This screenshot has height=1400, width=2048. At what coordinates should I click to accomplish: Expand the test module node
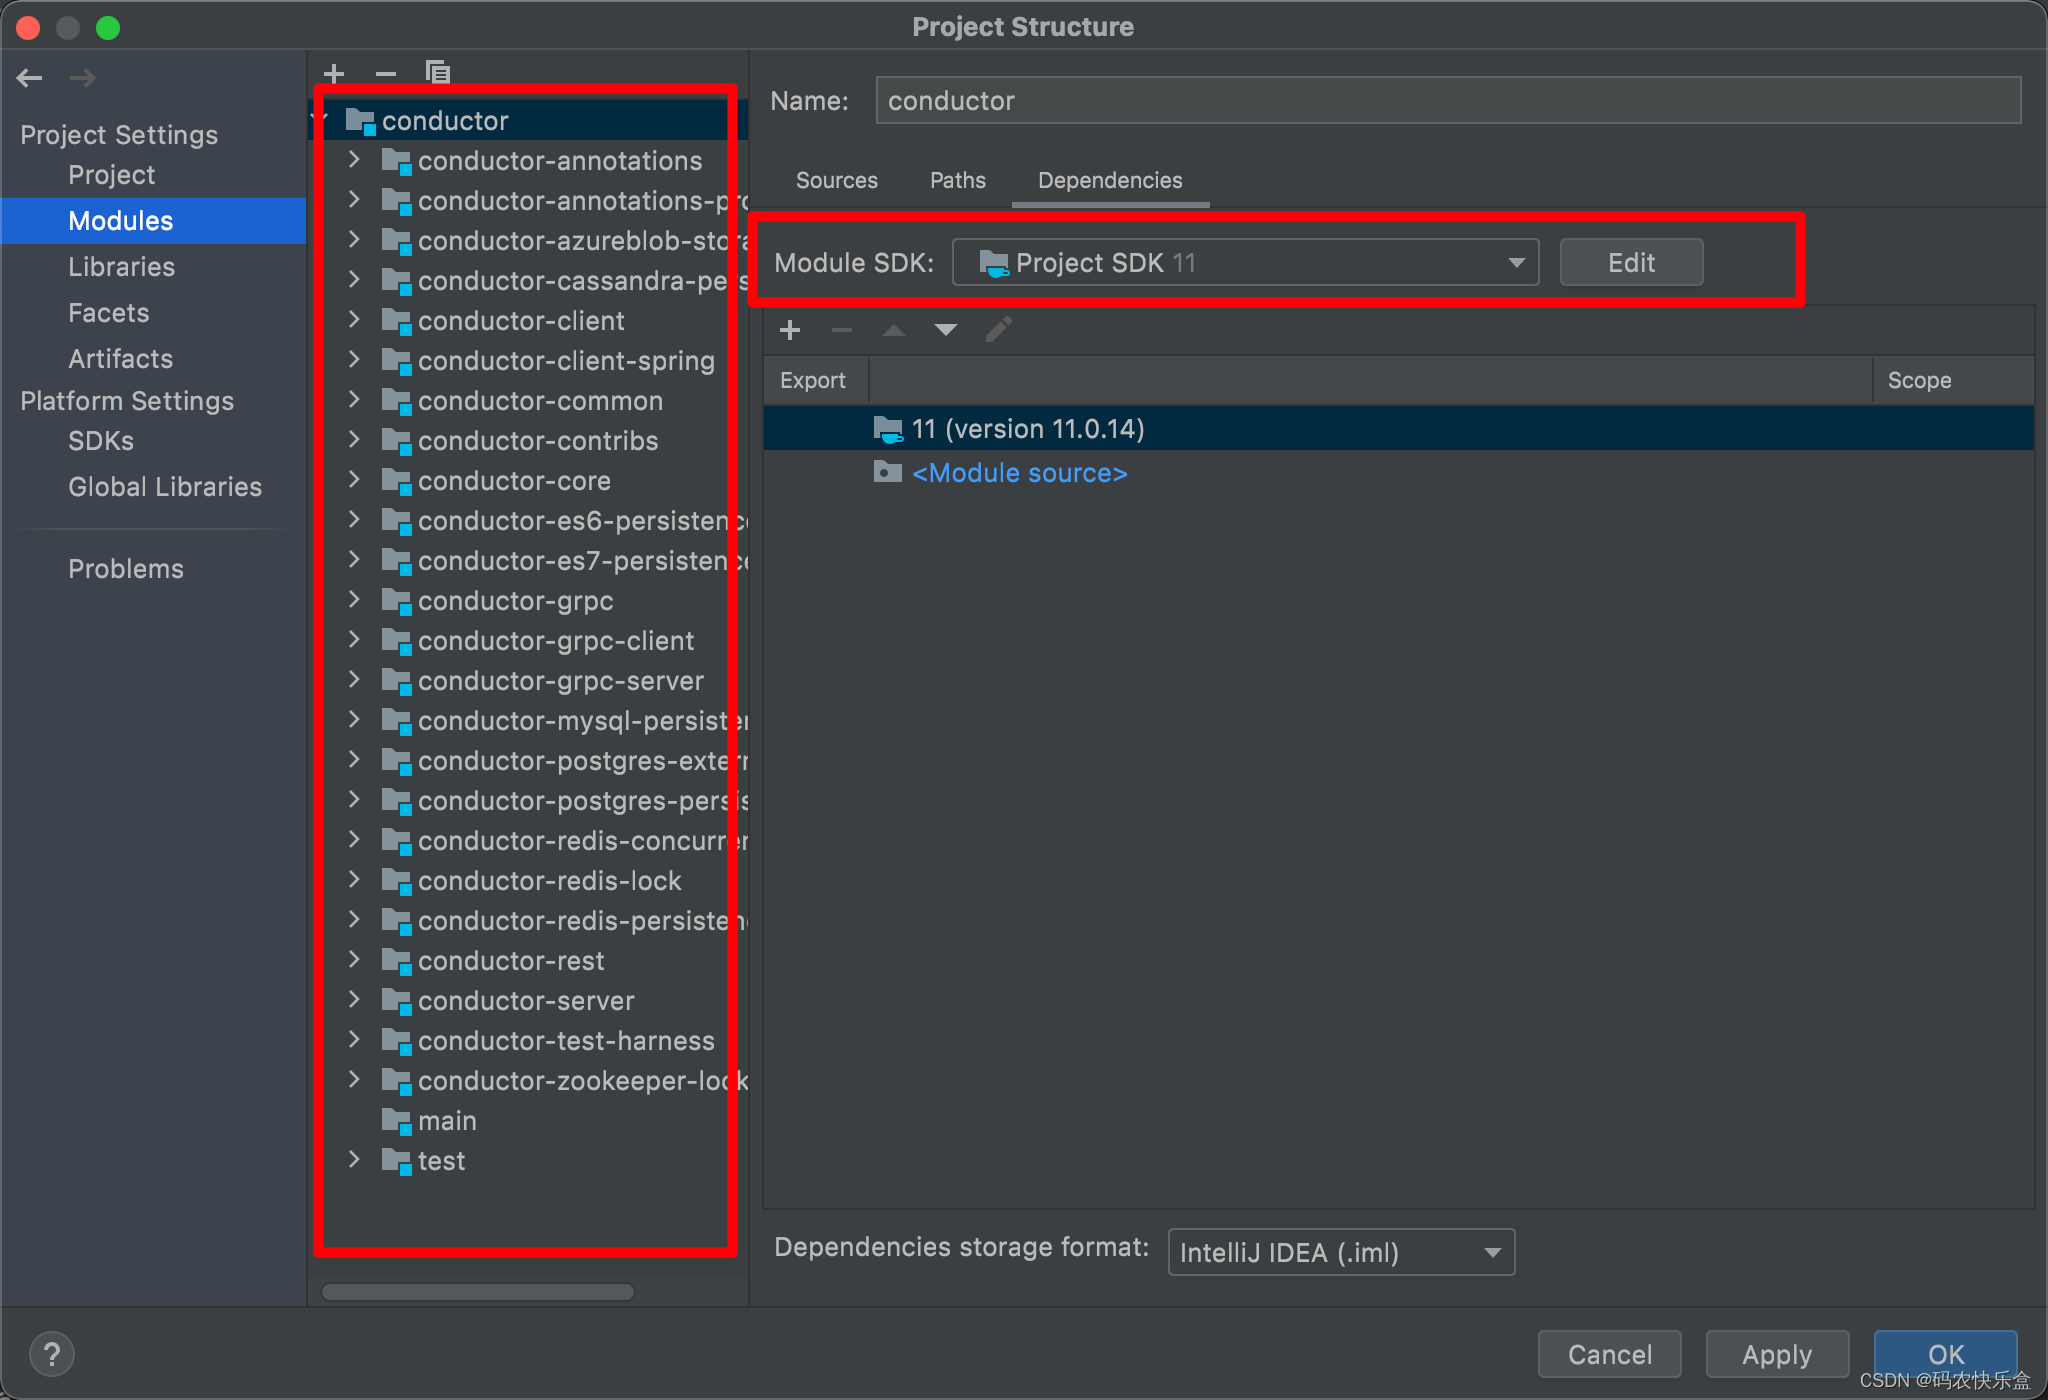point(354,1160)
